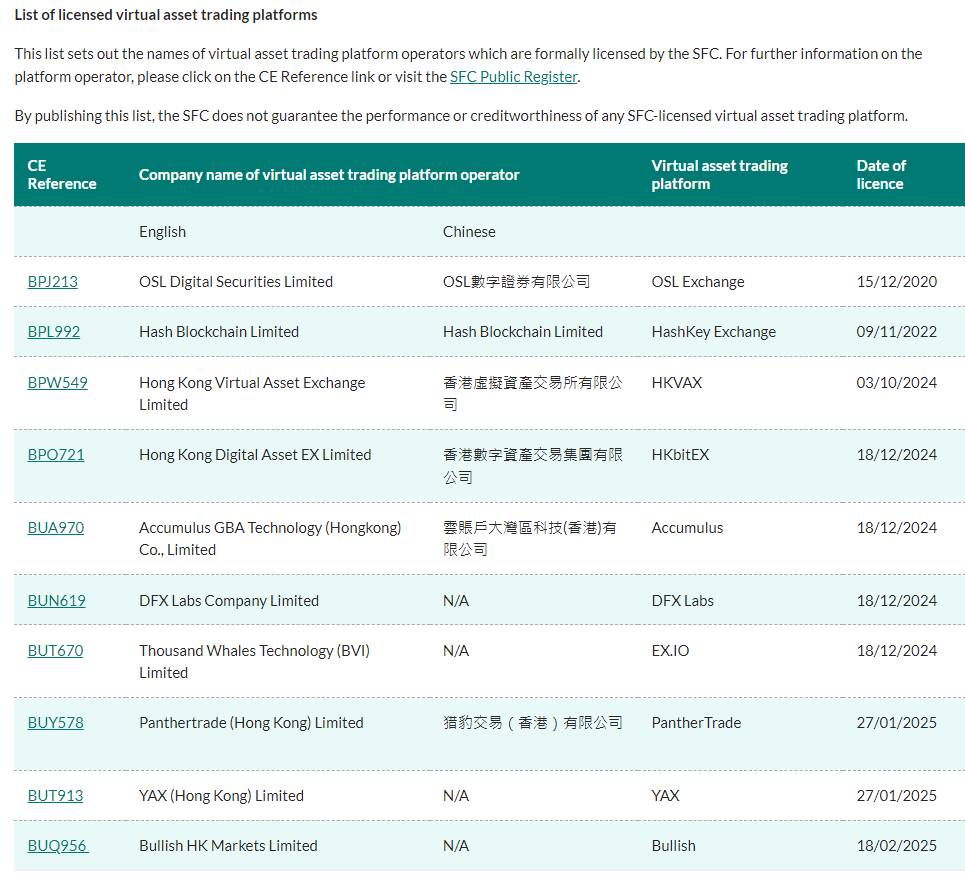Select English name 'Hash Blockchain Limited' beside BPL992
The image size is (965, 877).
219,332
